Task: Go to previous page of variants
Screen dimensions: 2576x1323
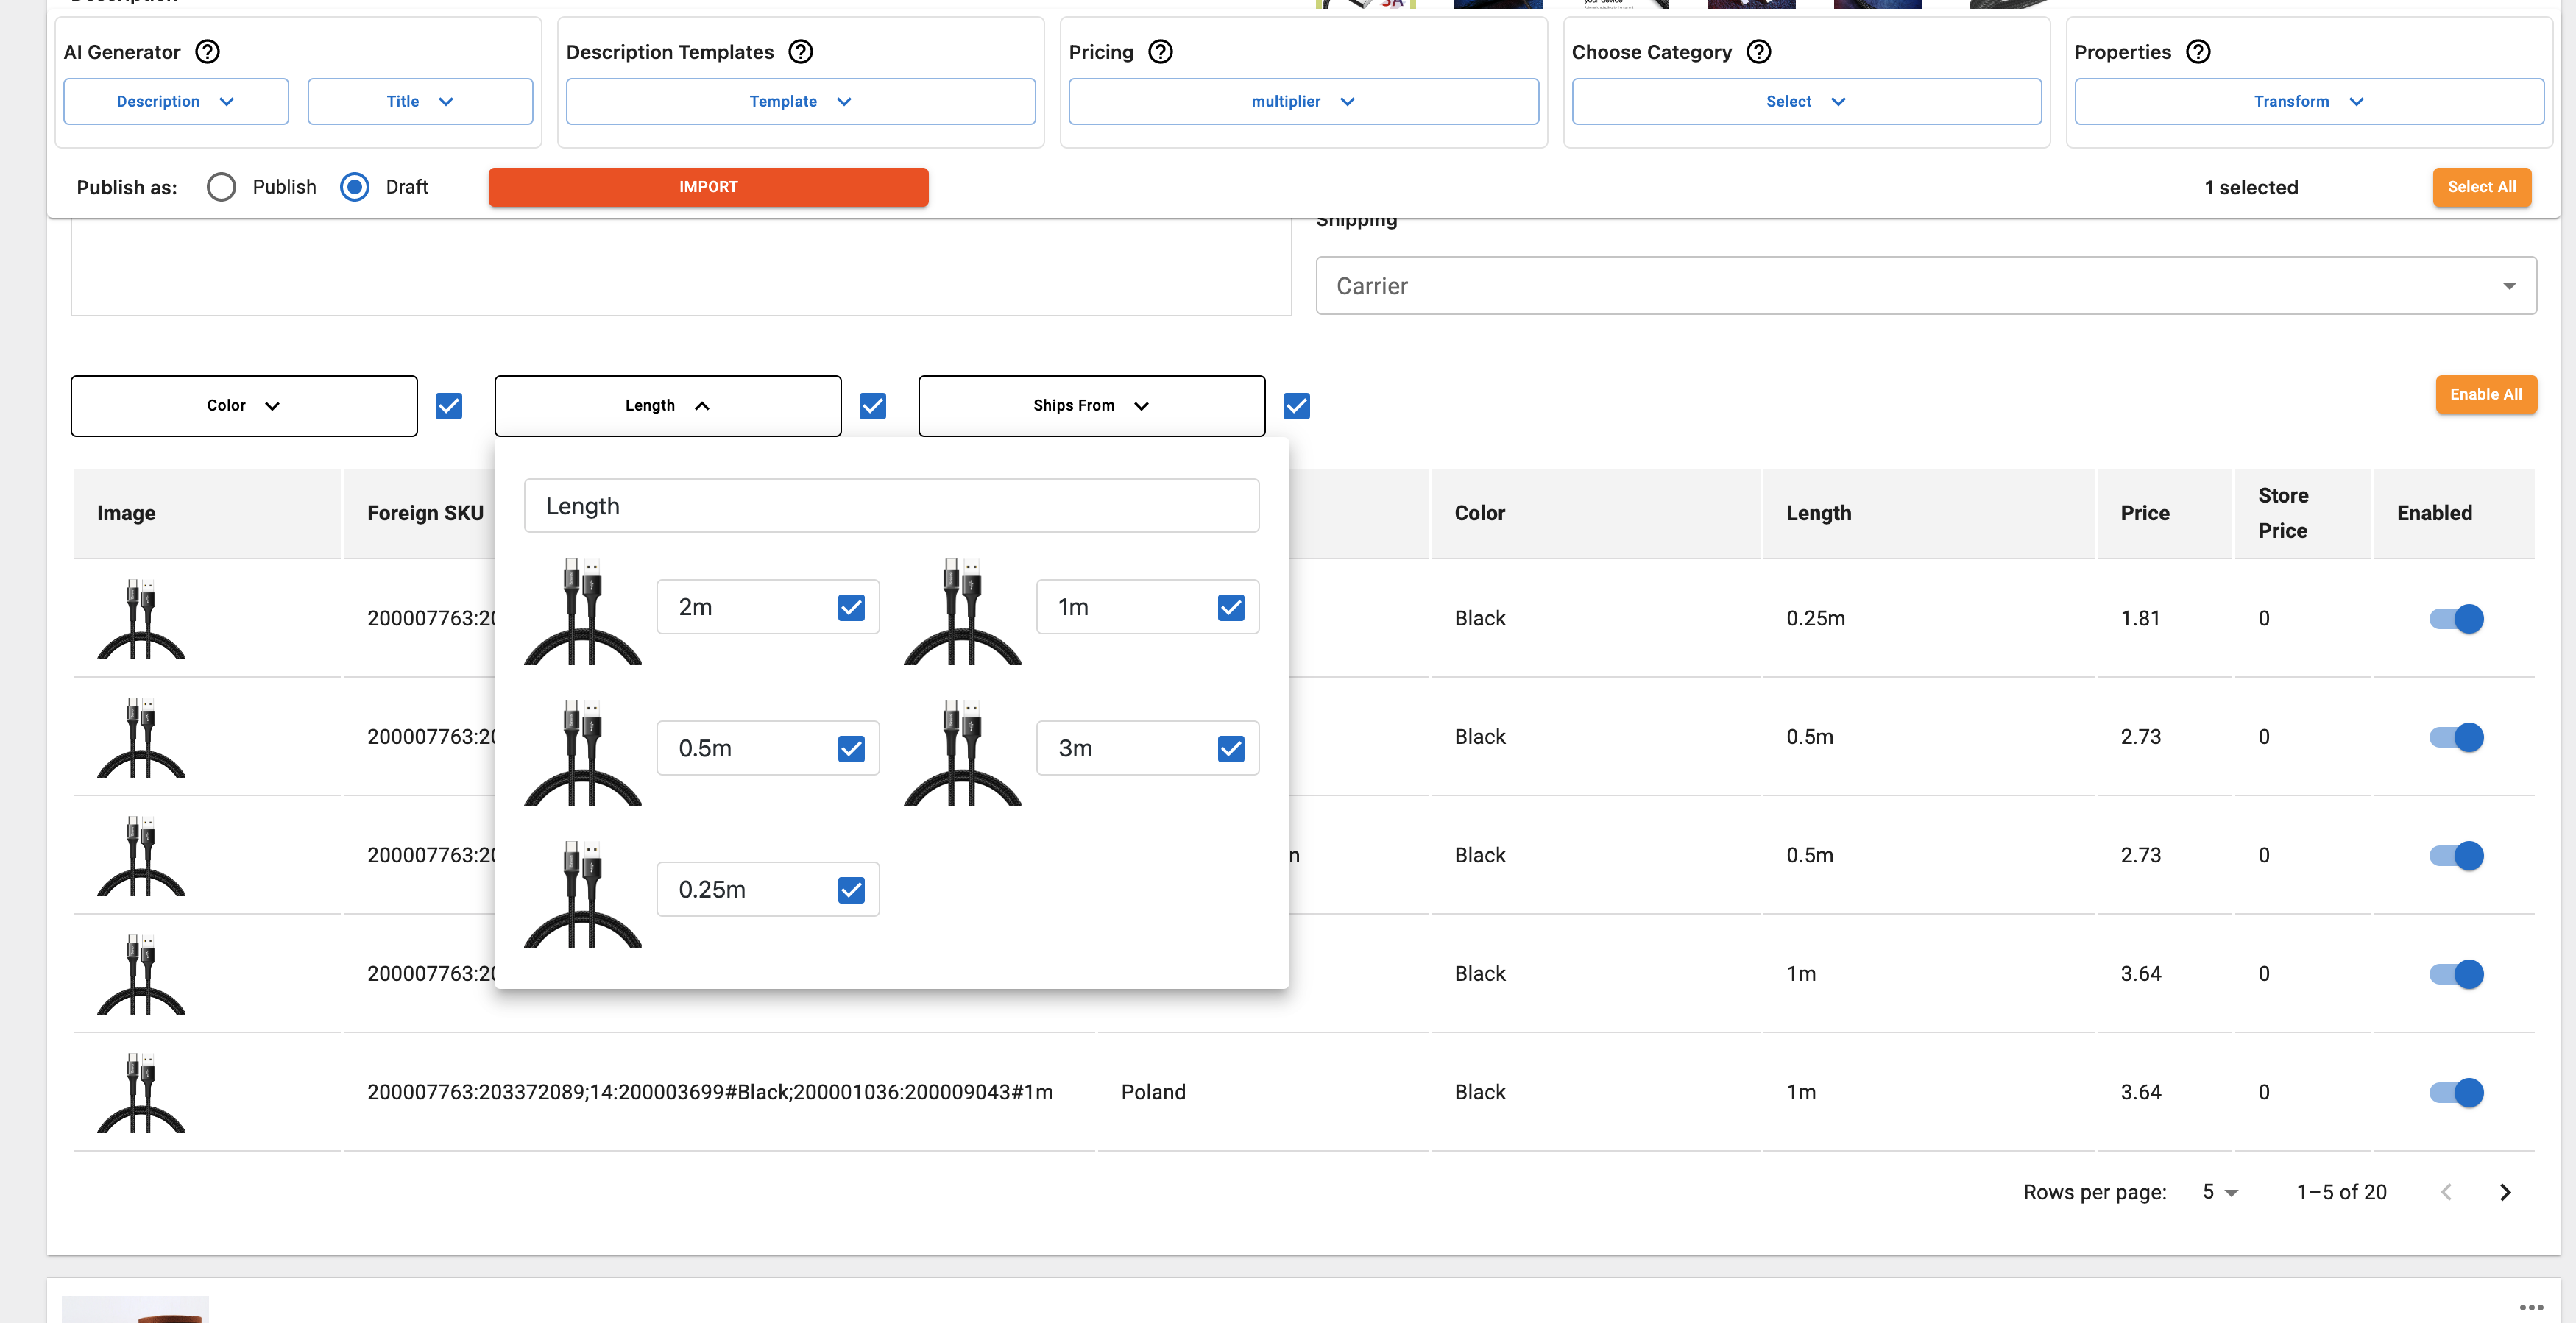Action: 2446,1192
